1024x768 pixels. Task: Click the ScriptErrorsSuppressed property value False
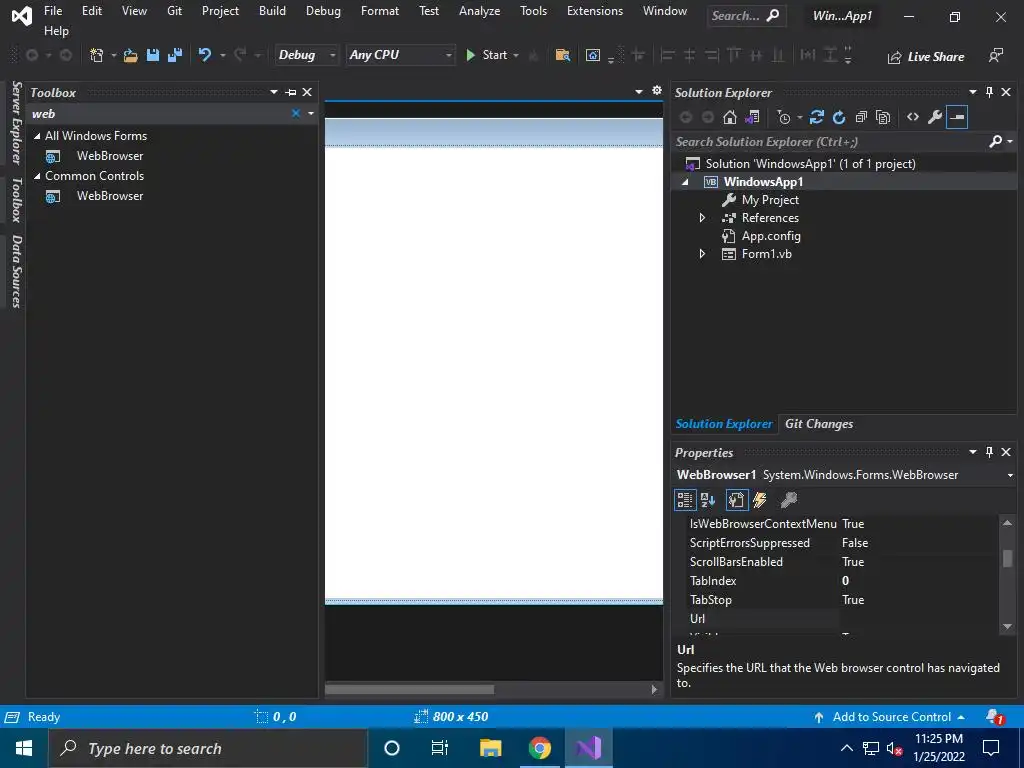(x=855, y=543)
